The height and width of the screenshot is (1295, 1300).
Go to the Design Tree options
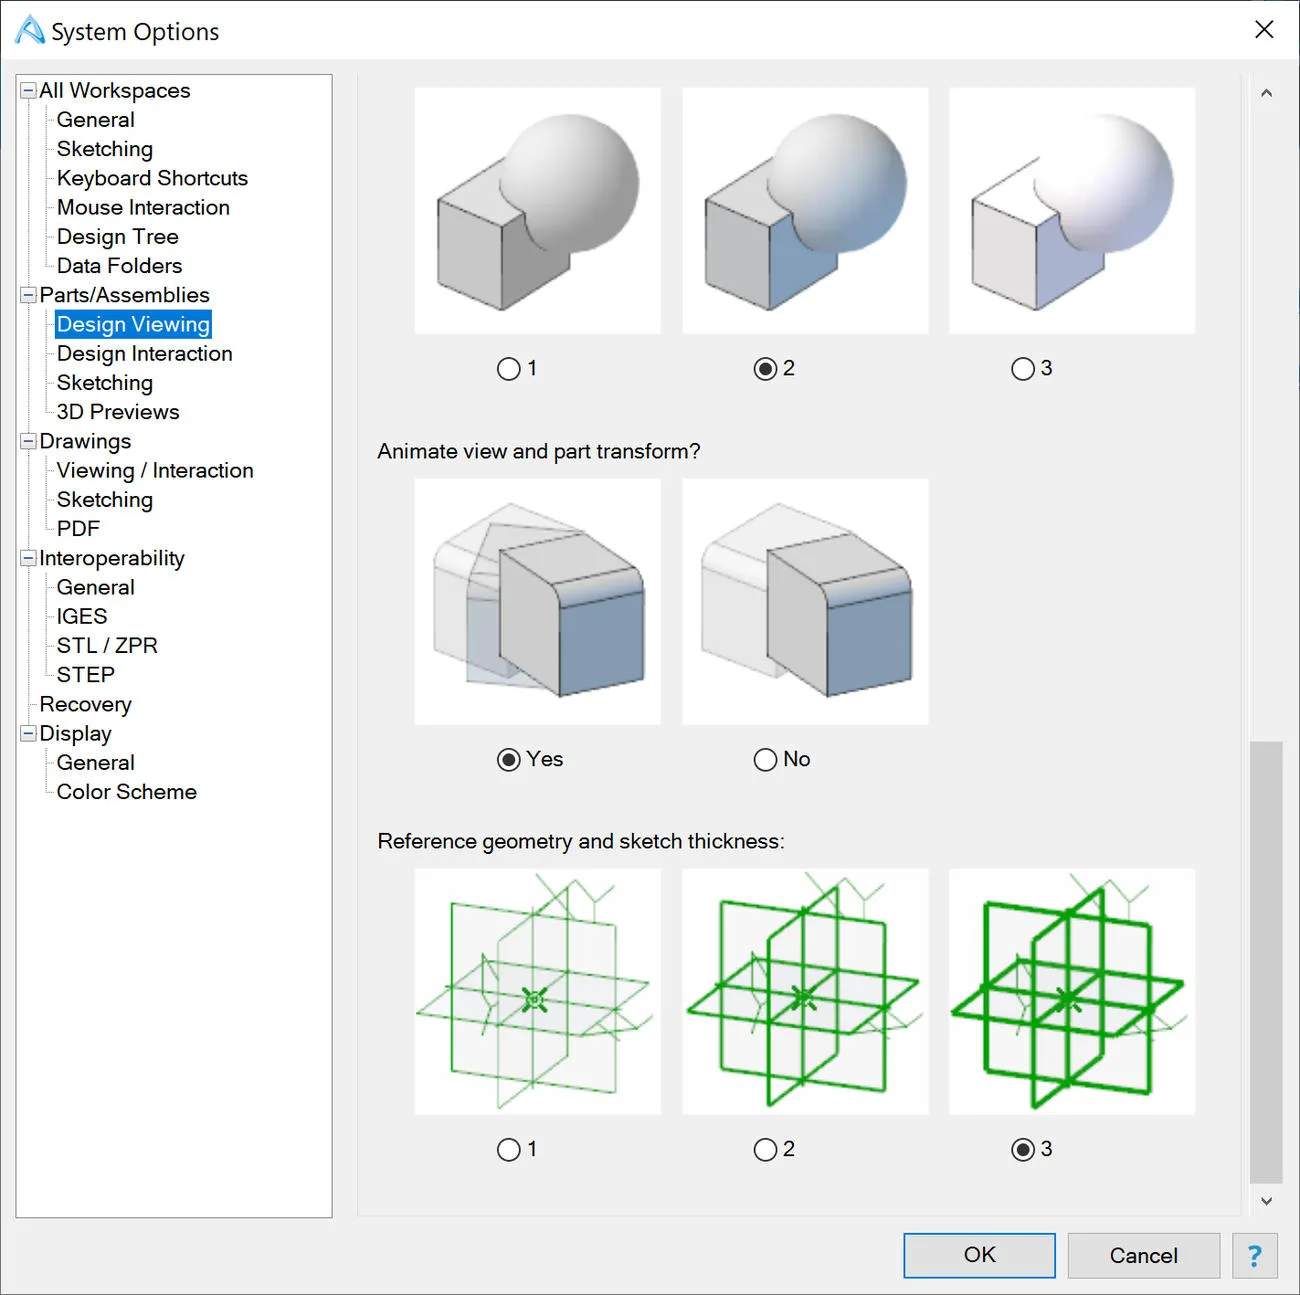point(117,237)
